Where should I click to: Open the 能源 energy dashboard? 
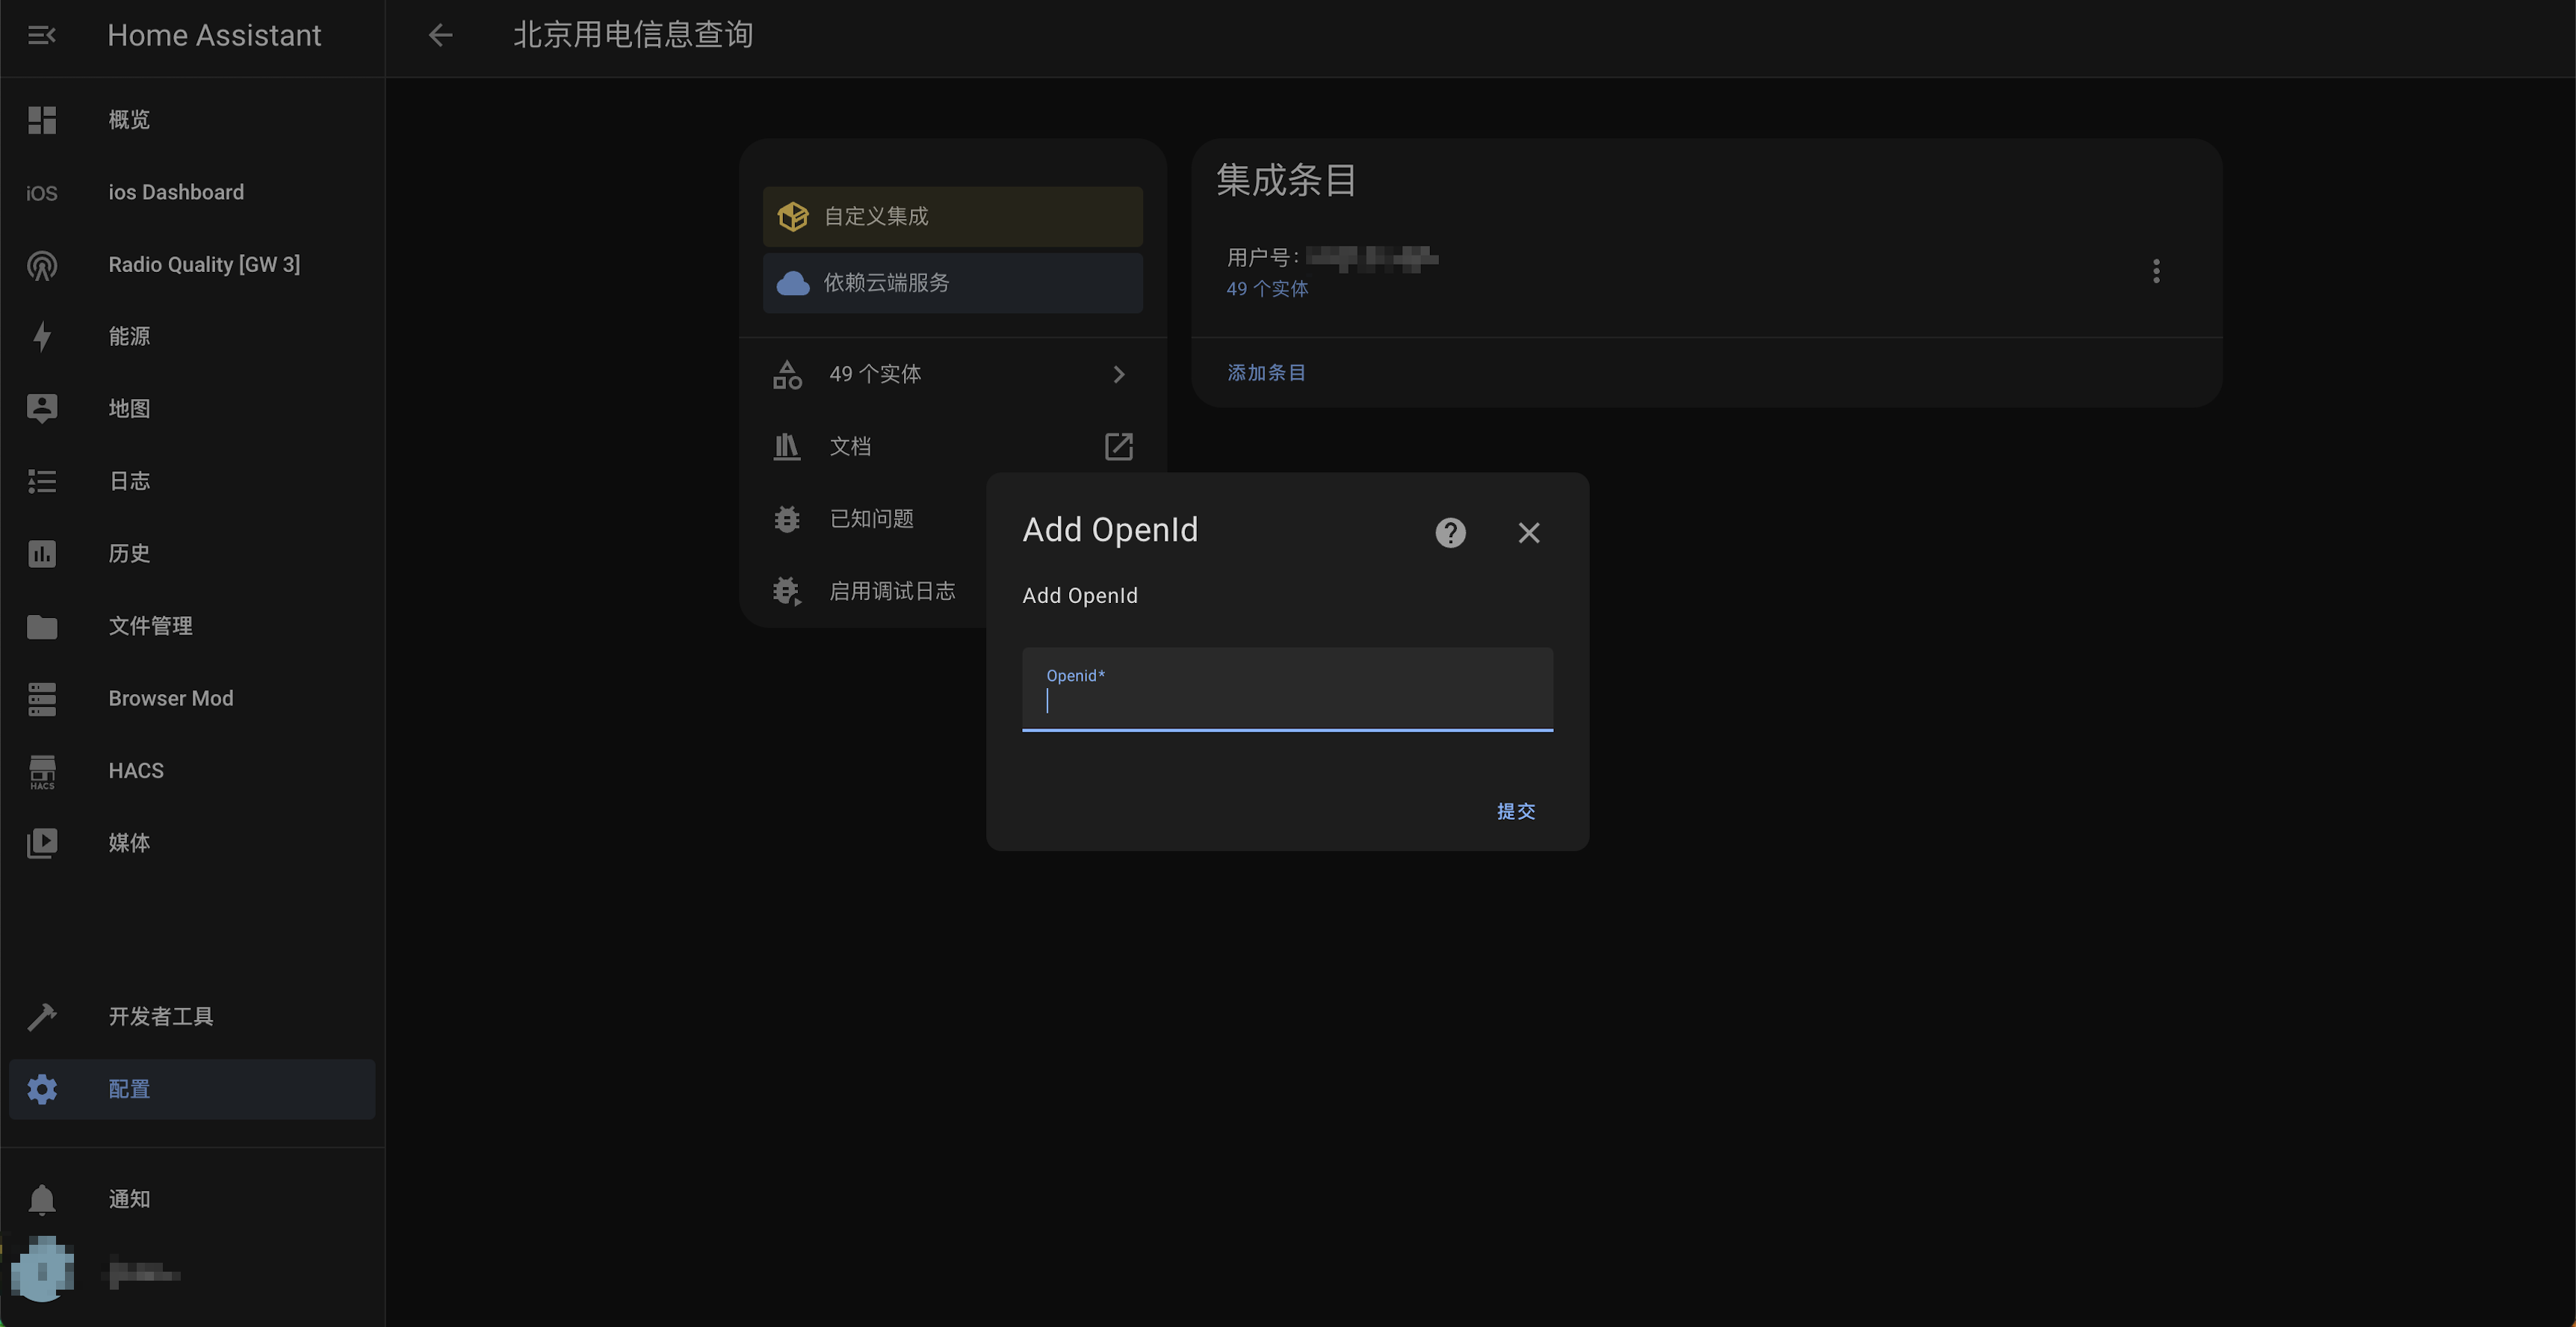pyautogui.click(x=129, y=337)
